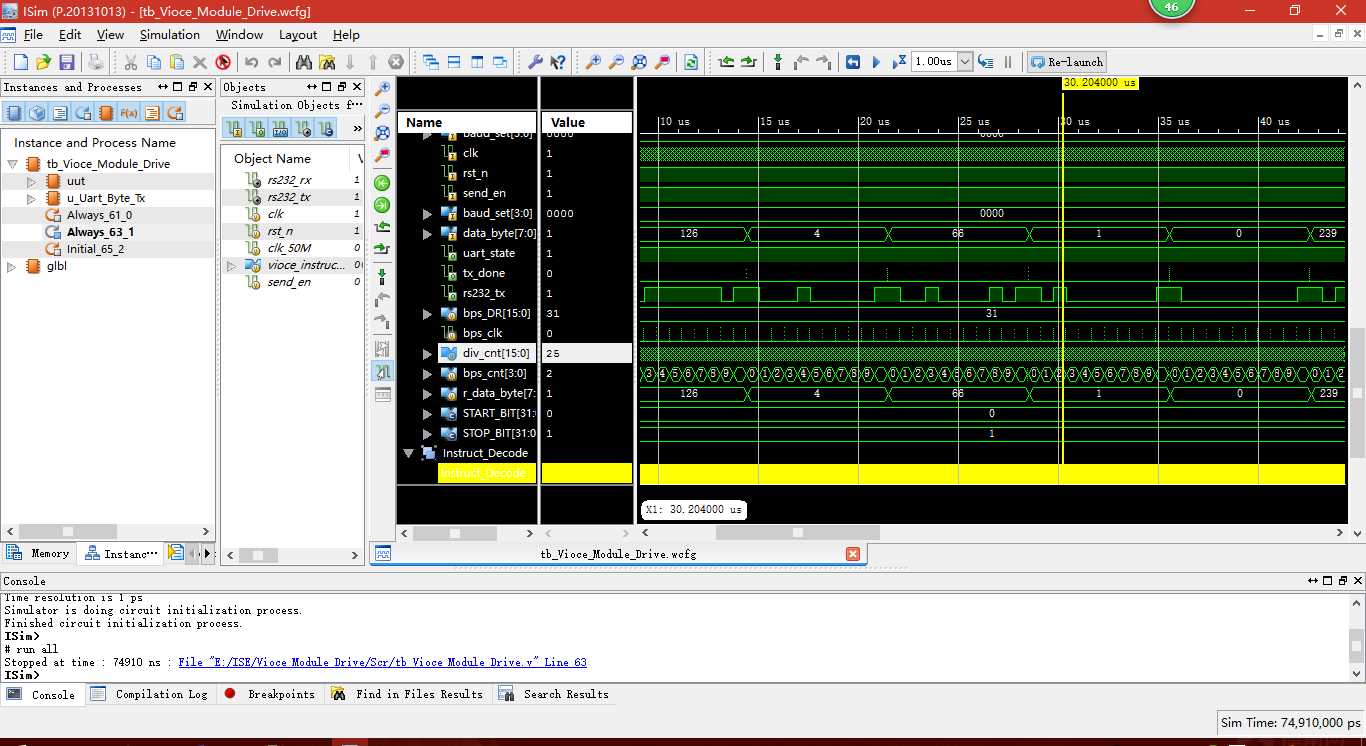
Task: Click the Copy toolbar icon
Action: pos(154,62)
